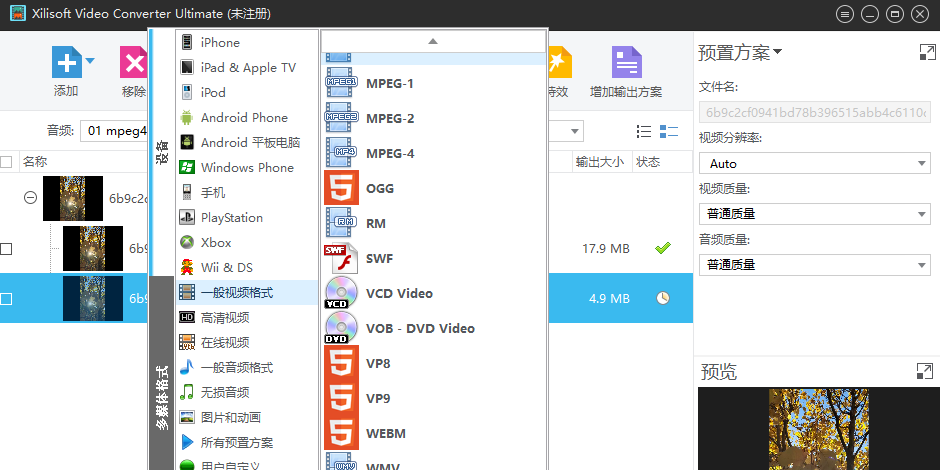
Task: Collapse the source file tree node
Action: pos(30,197)
